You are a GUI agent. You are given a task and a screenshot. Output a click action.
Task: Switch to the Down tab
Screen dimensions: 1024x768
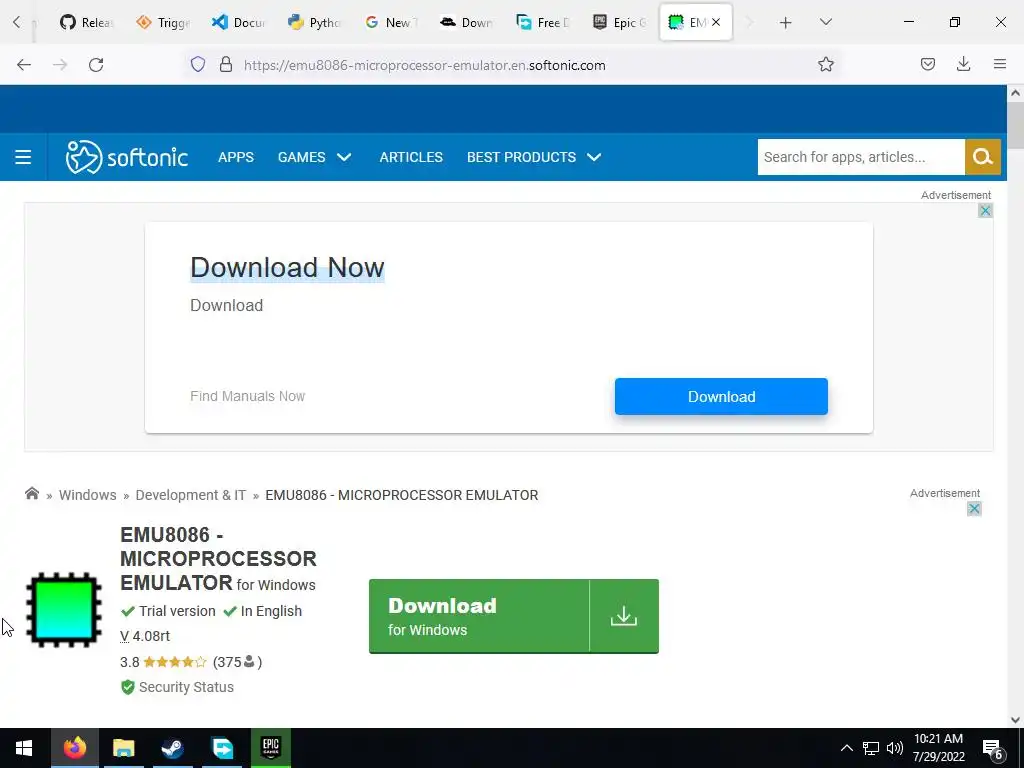[466, 23]
